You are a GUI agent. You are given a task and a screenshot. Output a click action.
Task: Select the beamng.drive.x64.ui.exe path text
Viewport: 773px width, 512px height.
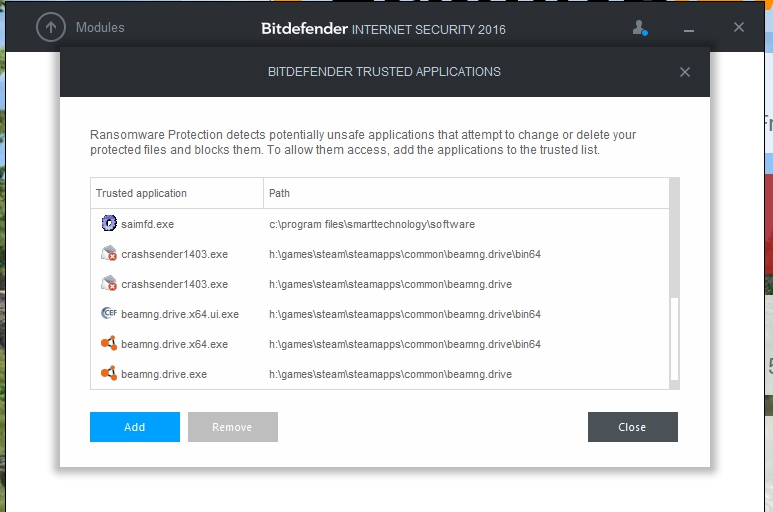405,314
